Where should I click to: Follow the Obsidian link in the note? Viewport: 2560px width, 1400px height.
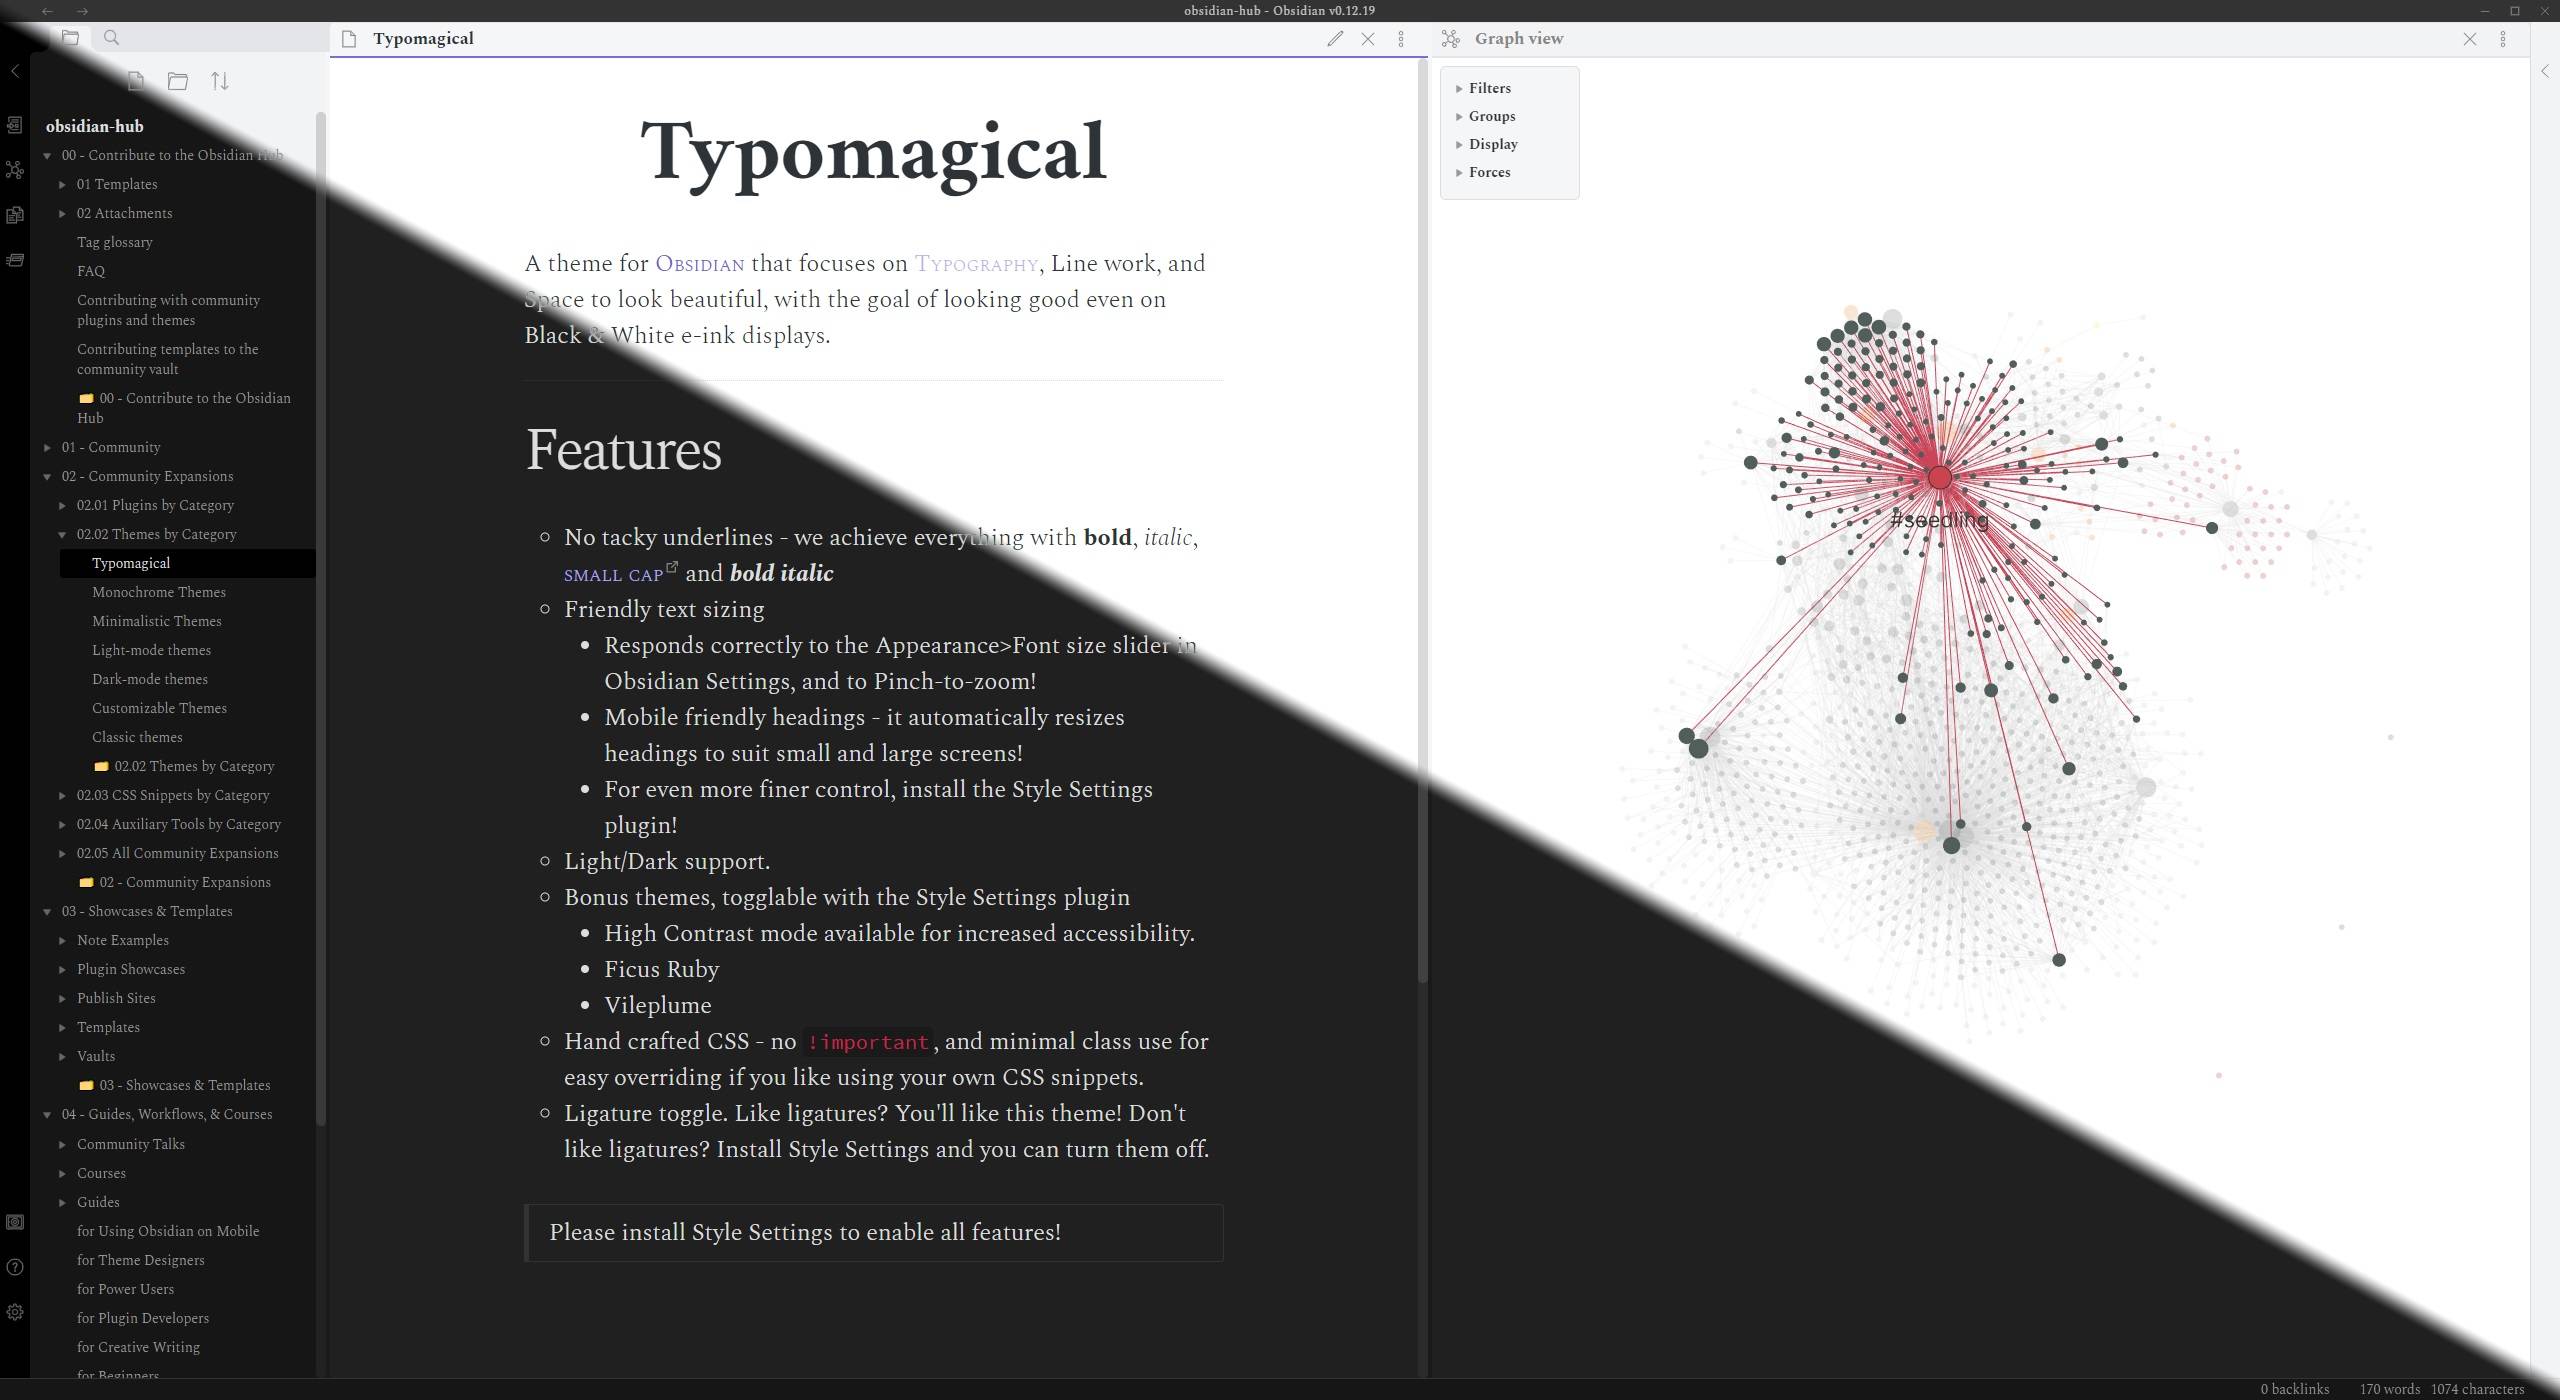[x=699, y=264]
